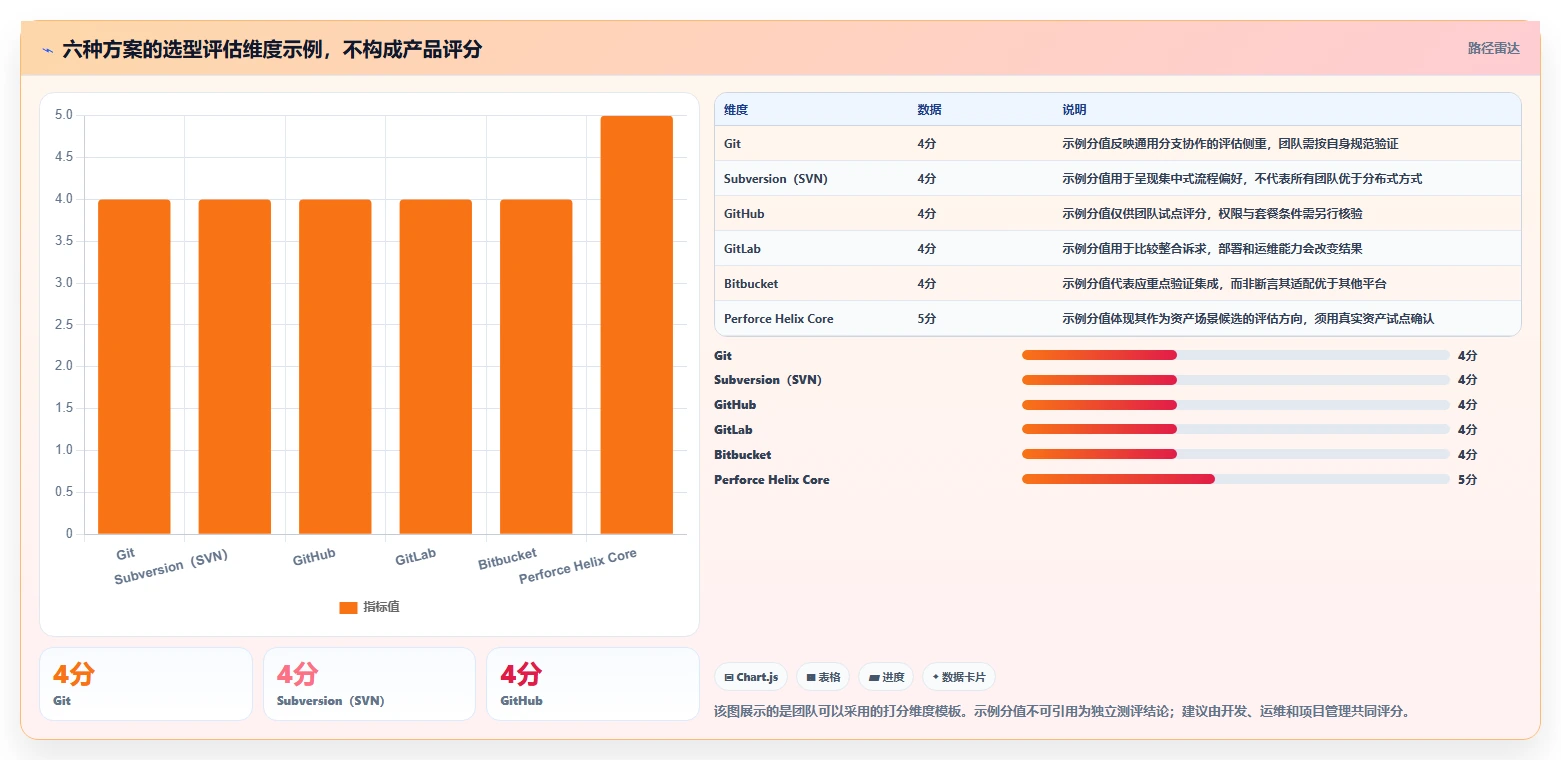
Task: Click the 维度 column header
Action: pyautogui.click(x=736, y=109)
